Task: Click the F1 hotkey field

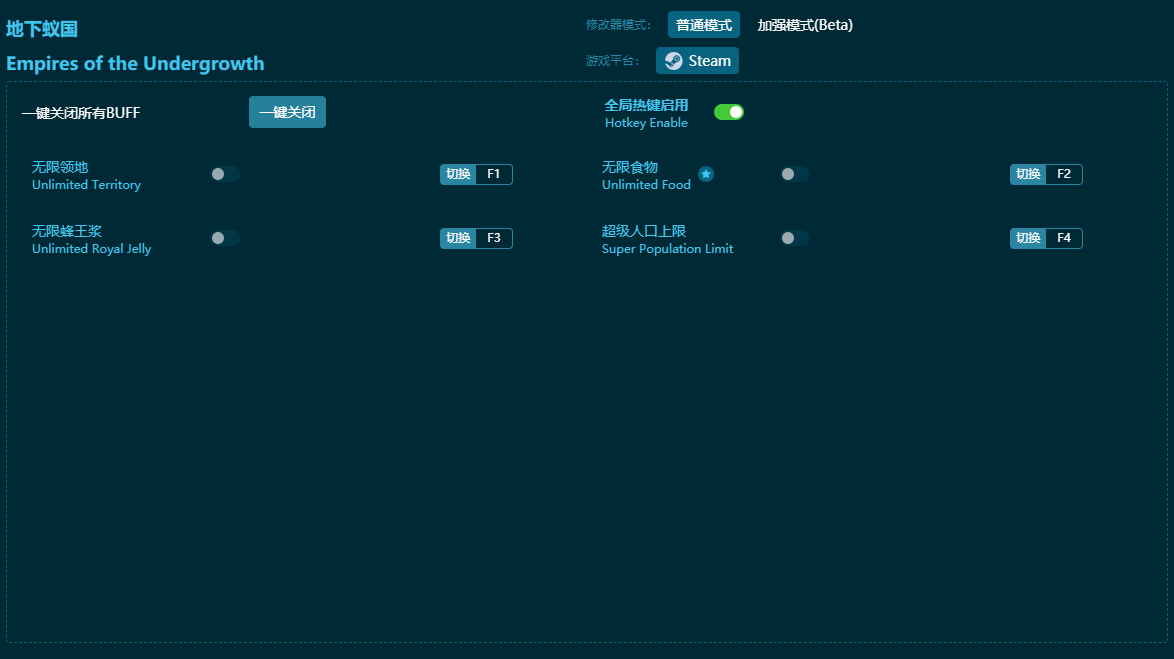Action: 494,174
